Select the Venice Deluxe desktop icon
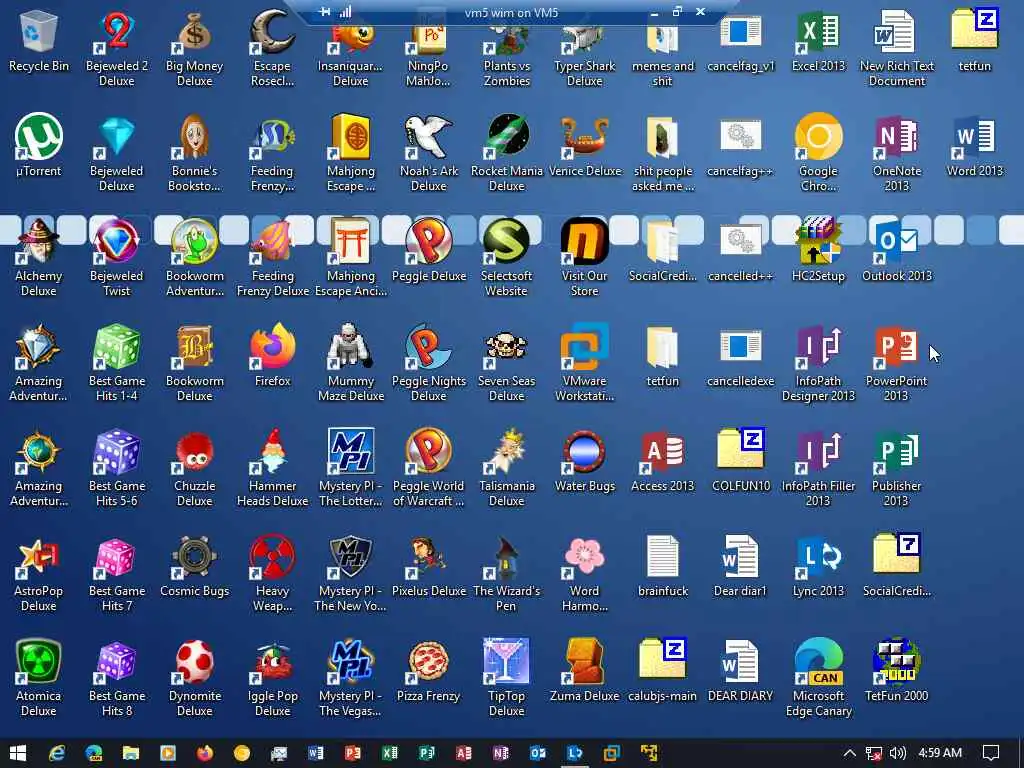Image resolution: width=1024 pixels, height=768 pixels. click(584, 146)
